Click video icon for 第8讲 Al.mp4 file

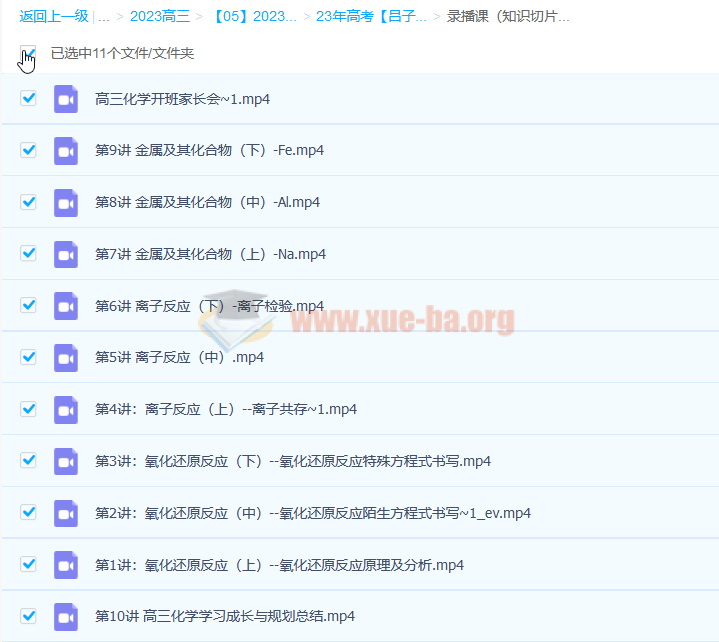[65, 202]
